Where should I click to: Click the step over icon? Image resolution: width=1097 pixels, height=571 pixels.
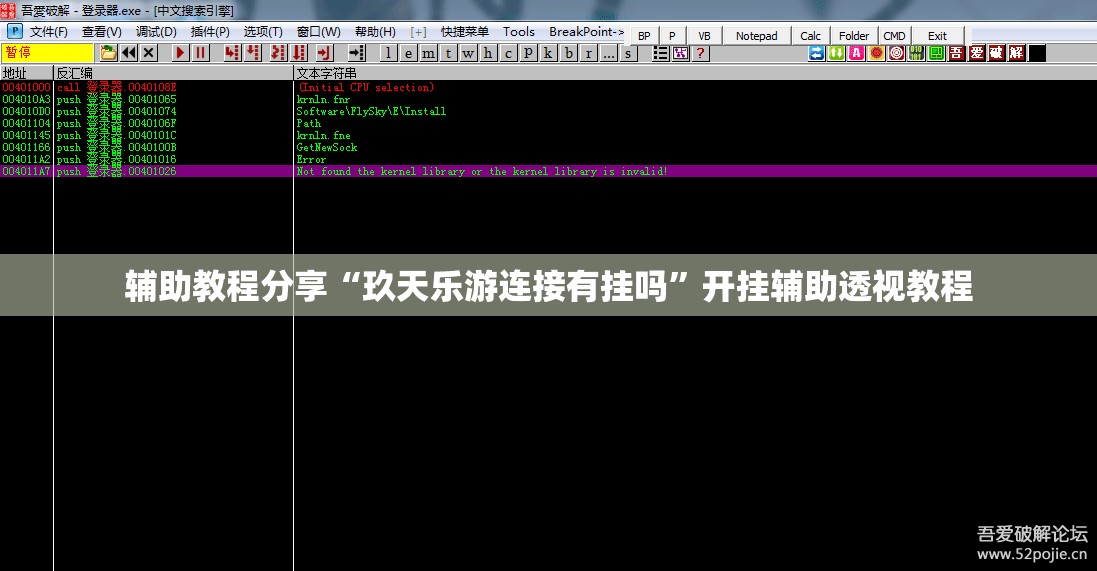click(x=253, y=53)
